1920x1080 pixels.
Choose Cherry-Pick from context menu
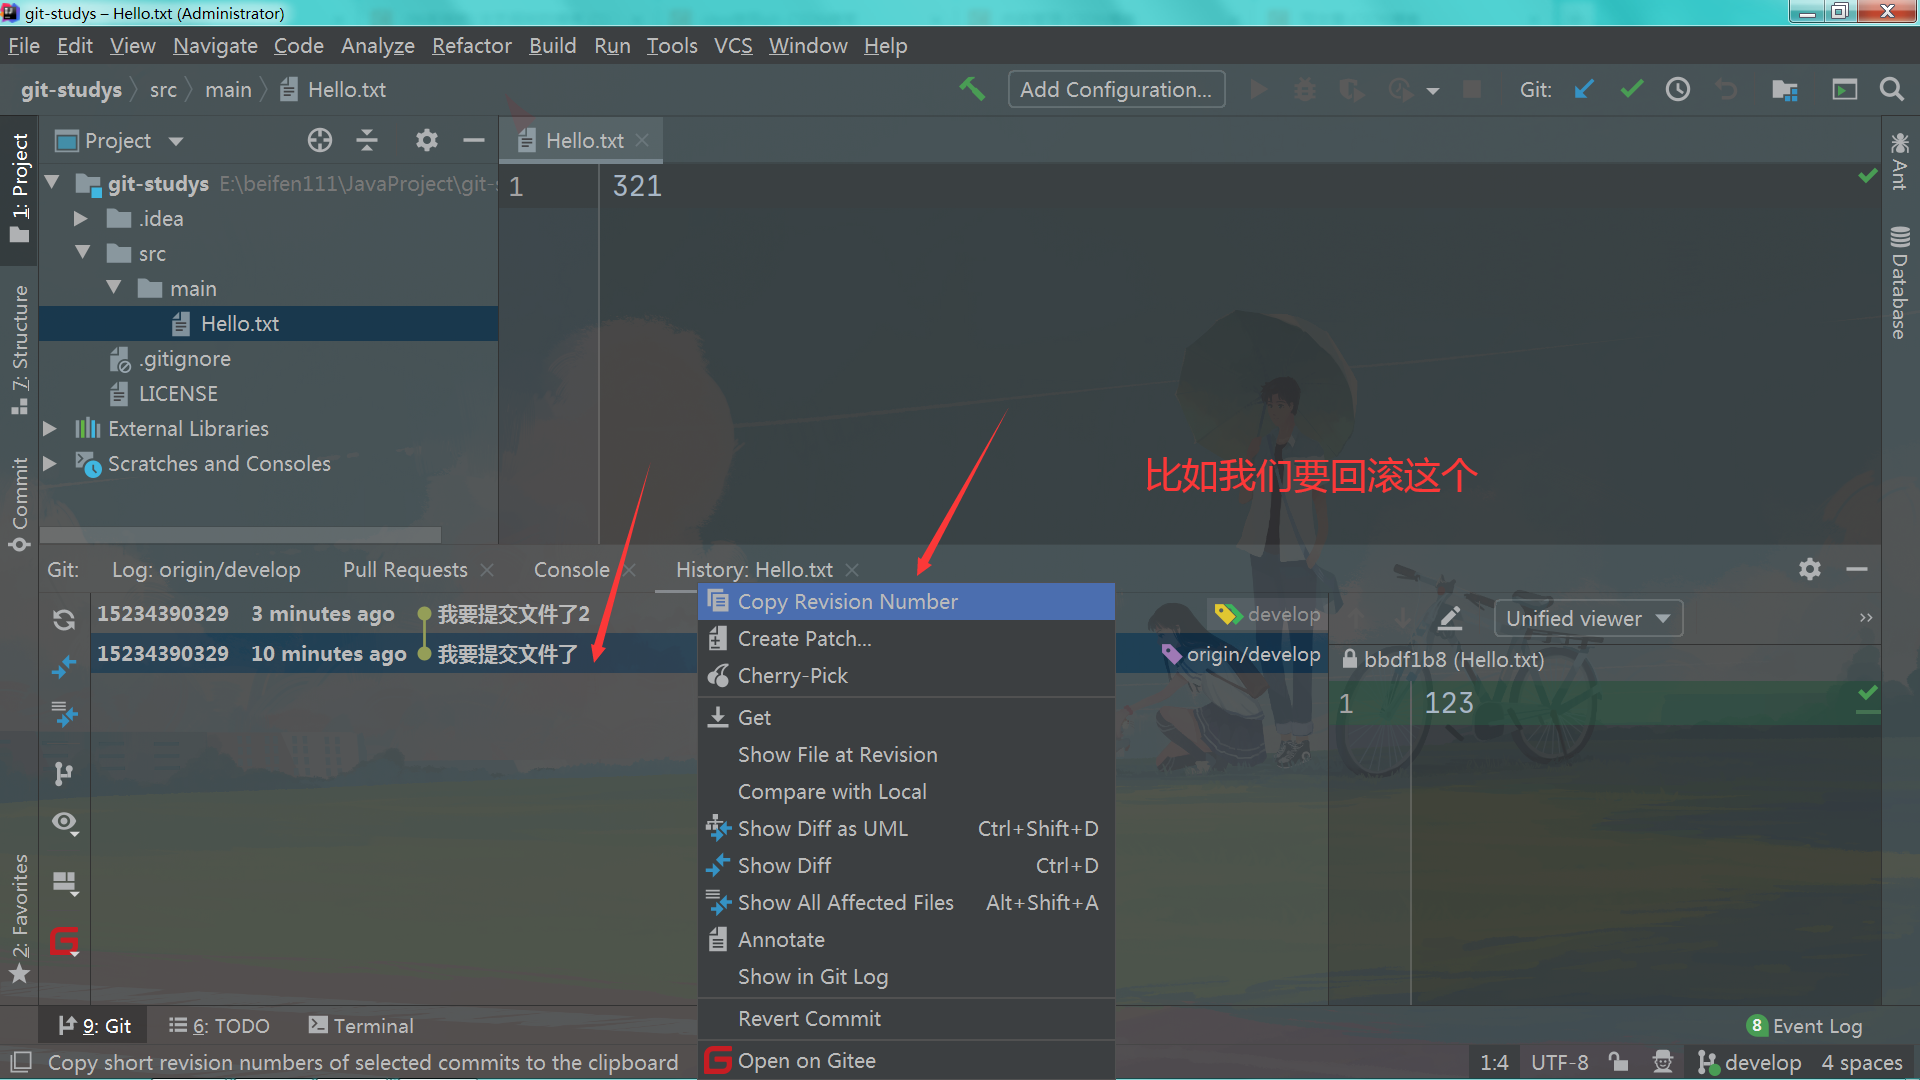(906, 675)
